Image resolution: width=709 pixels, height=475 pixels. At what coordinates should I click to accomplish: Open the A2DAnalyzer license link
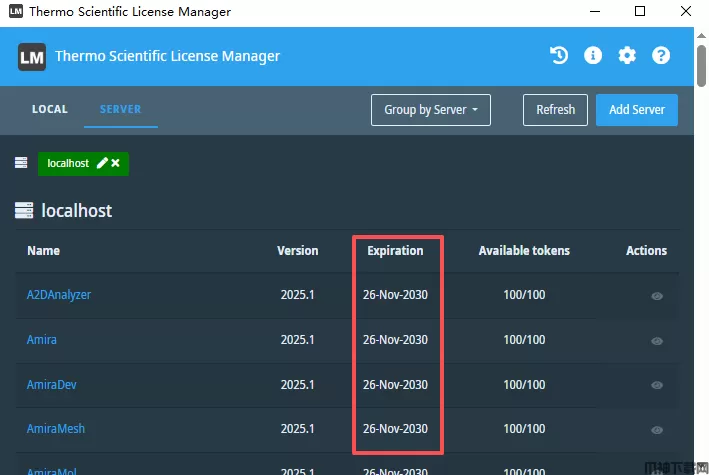point(59,295)
